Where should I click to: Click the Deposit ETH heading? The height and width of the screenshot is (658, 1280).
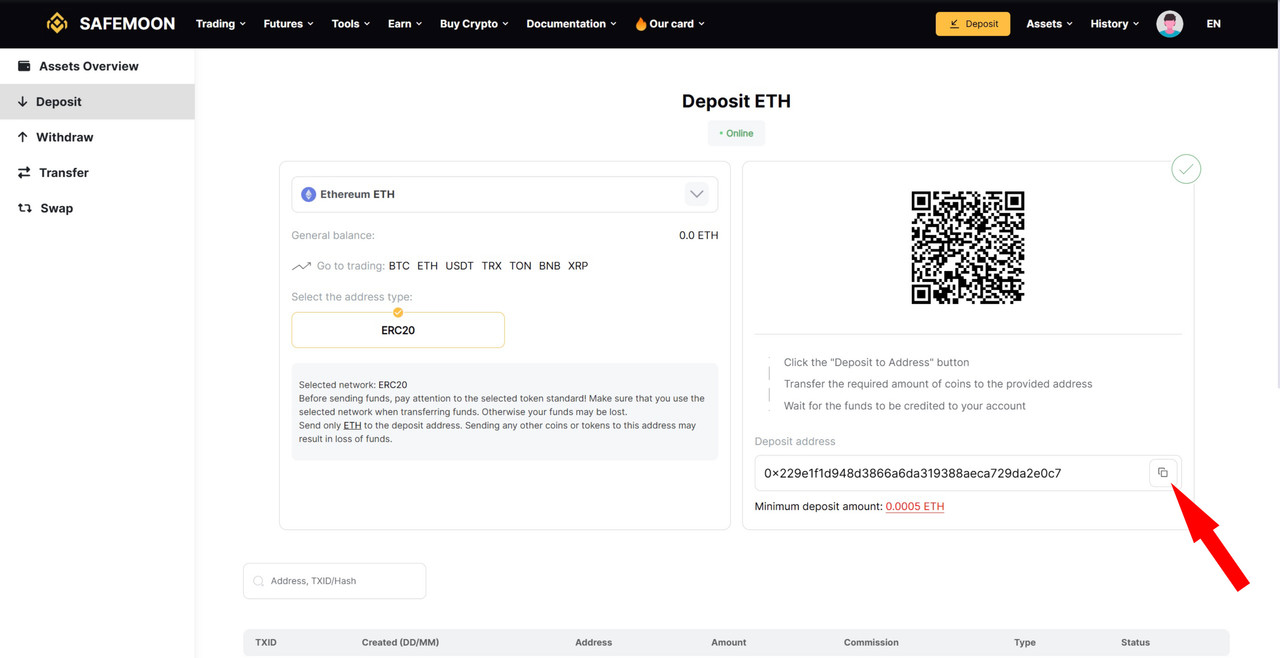736,101
